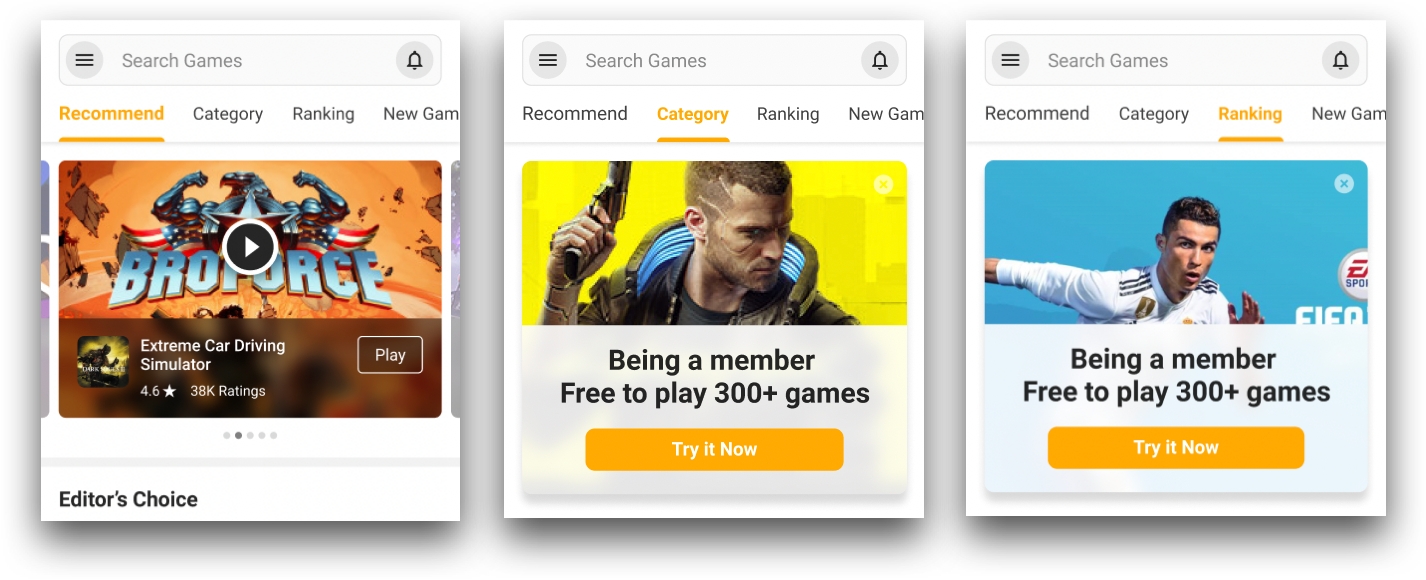The image size is (1426, 580).
Task: Click Search Games field in first screen
Action: pos(250,61)
